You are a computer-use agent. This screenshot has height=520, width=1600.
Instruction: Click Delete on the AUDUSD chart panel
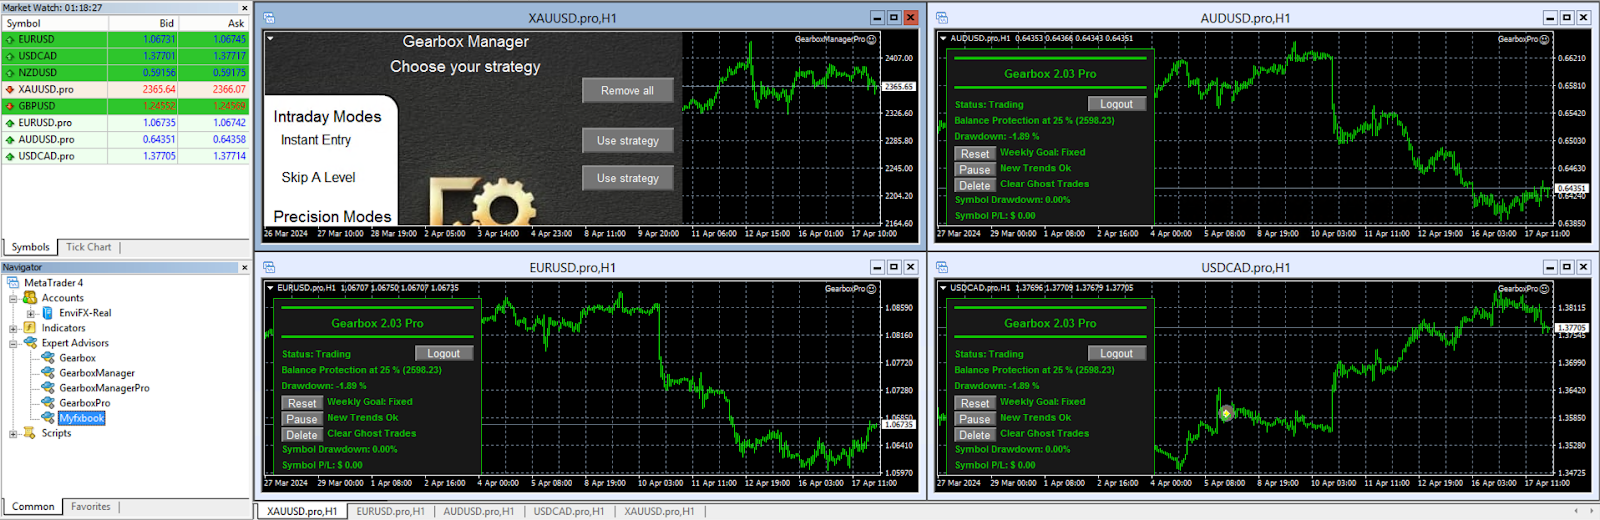tap(975, 186)
